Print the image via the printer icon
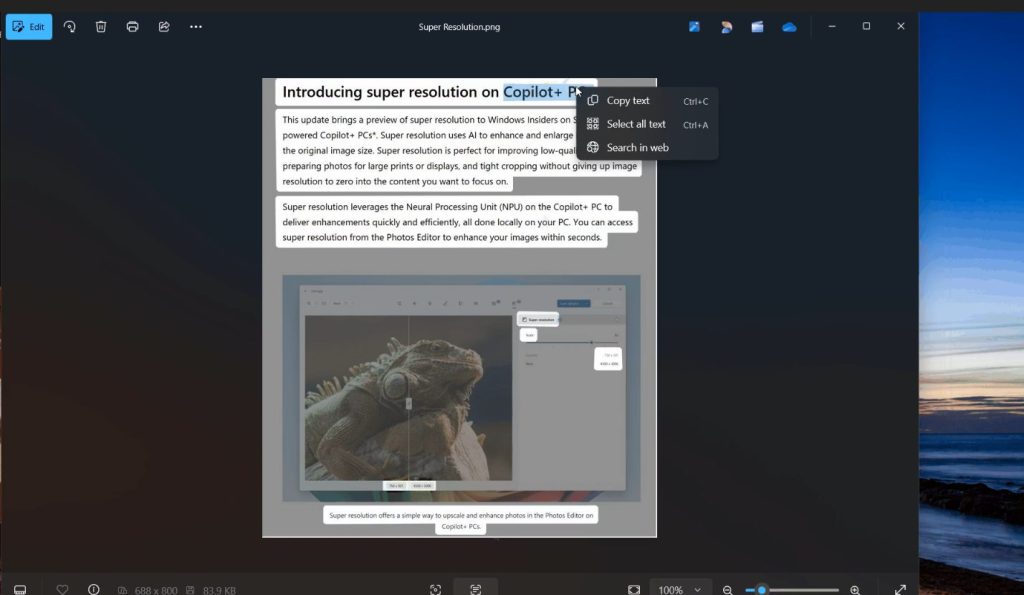Viewport: 1024px width, 595px height. (133, 27)
